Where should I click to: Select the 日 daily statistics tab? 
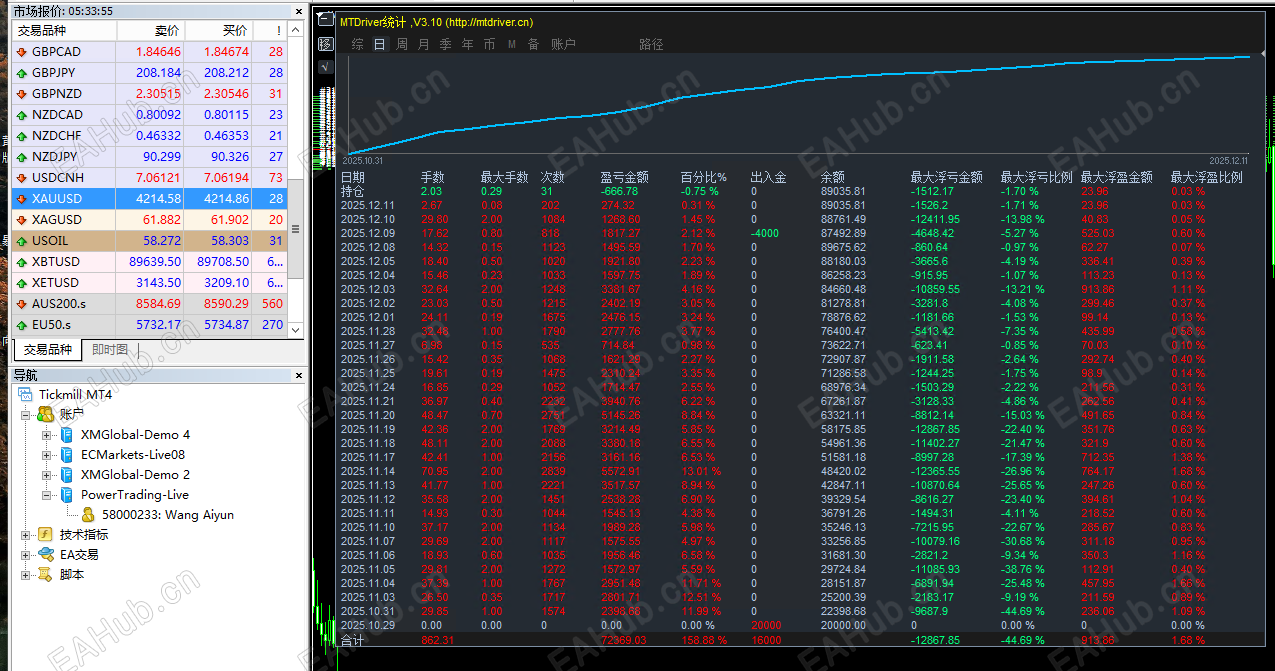[x=380, y=44]
